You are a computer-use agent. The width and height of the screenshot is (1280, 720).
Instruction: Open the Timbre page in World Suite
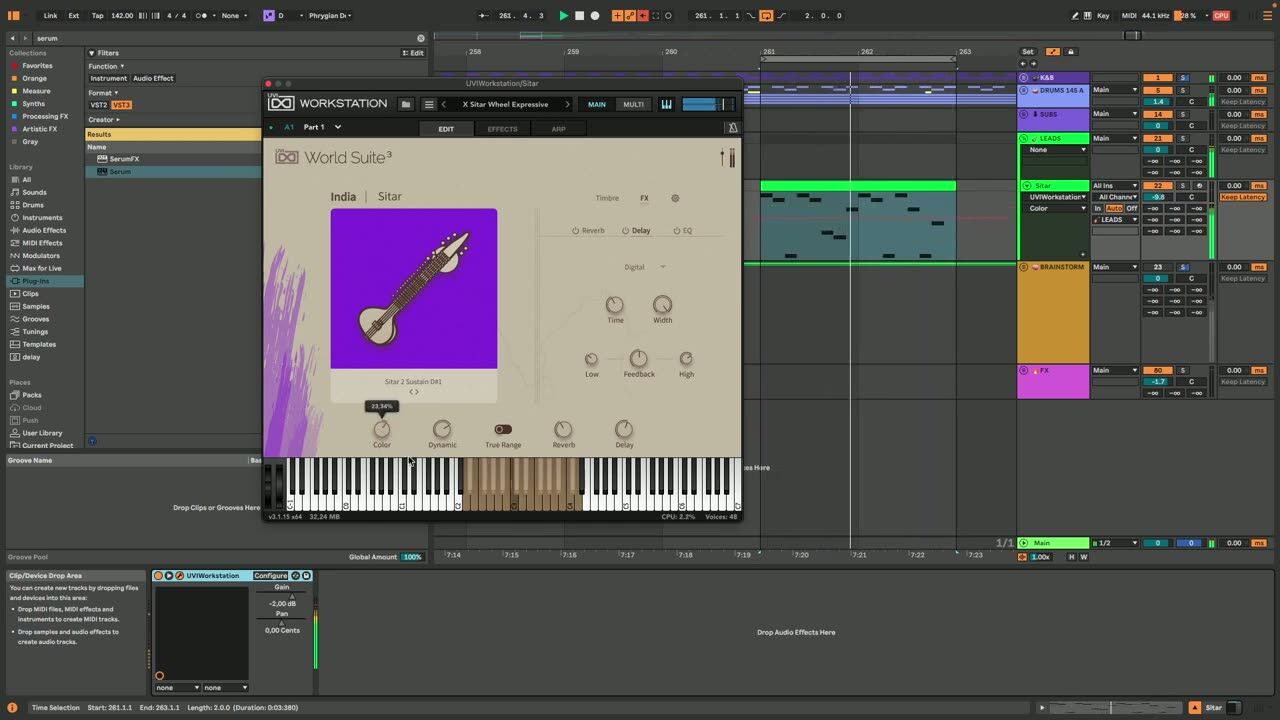click(607, 198)
